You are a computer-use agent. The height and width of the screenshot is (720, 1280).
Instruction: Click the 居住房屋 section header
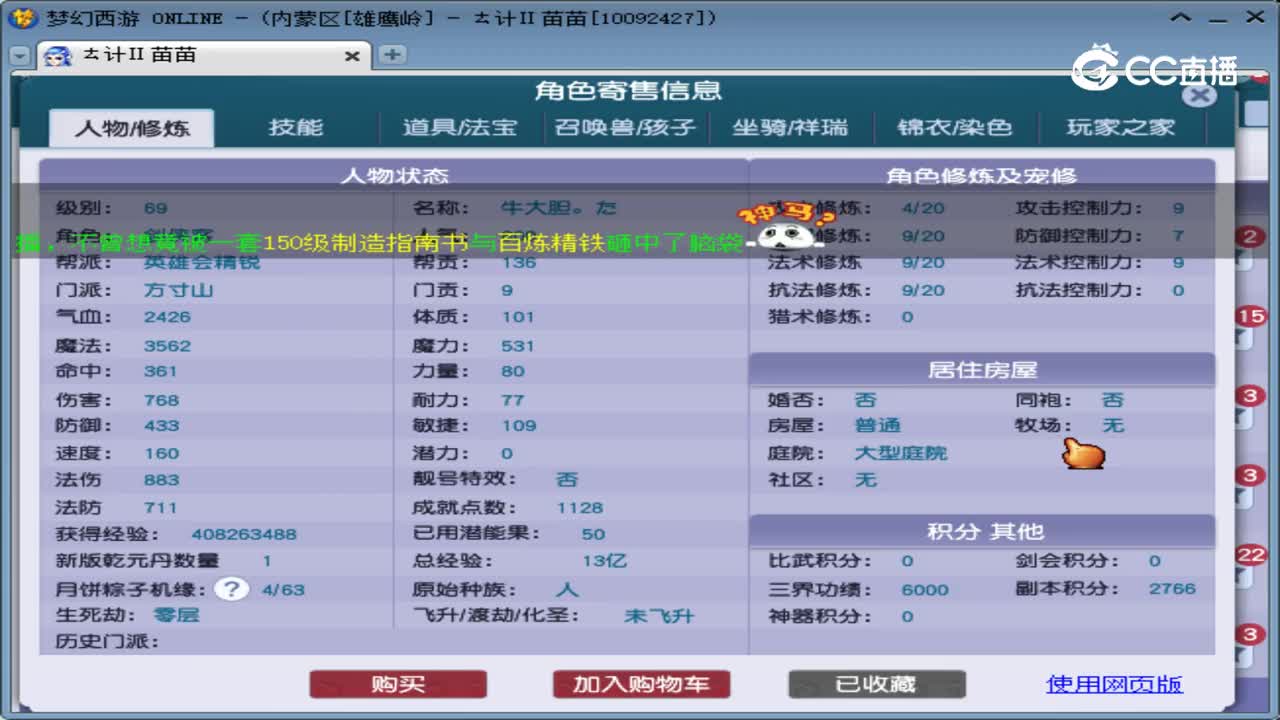[x=982, y=370]
